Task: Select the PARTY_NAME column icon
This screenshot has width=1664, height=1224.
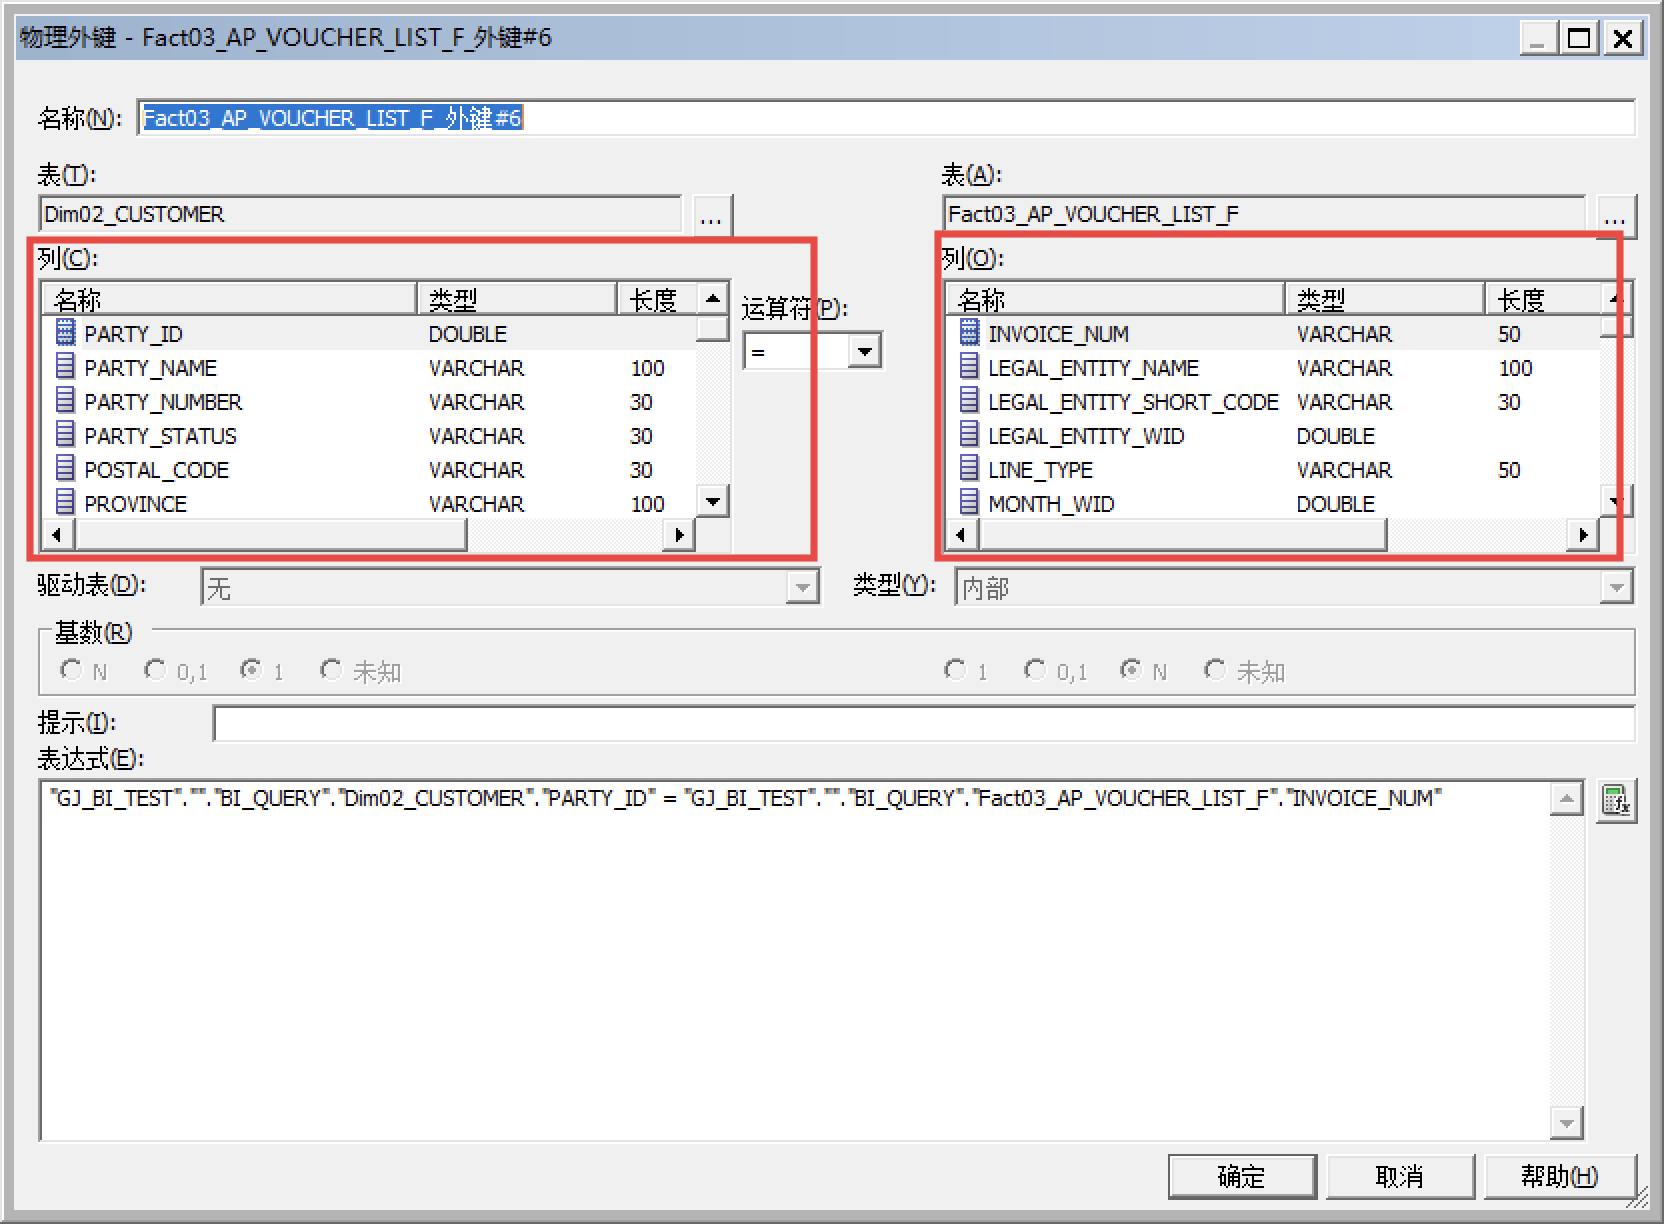Action: click(x=65, y=367)
